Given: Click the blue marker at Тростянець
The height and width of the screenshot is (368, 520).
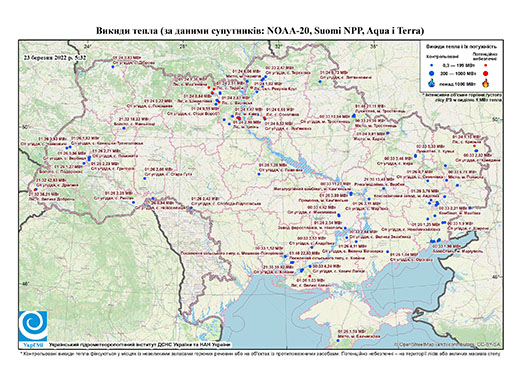Looking at the screenshot, I should (354, 116).
